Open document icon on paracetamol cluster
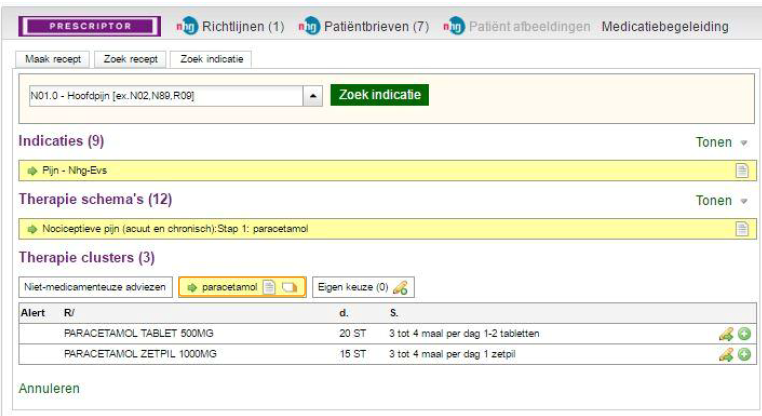Viewport: 762px width, 416px height. (x=269, y=287)
